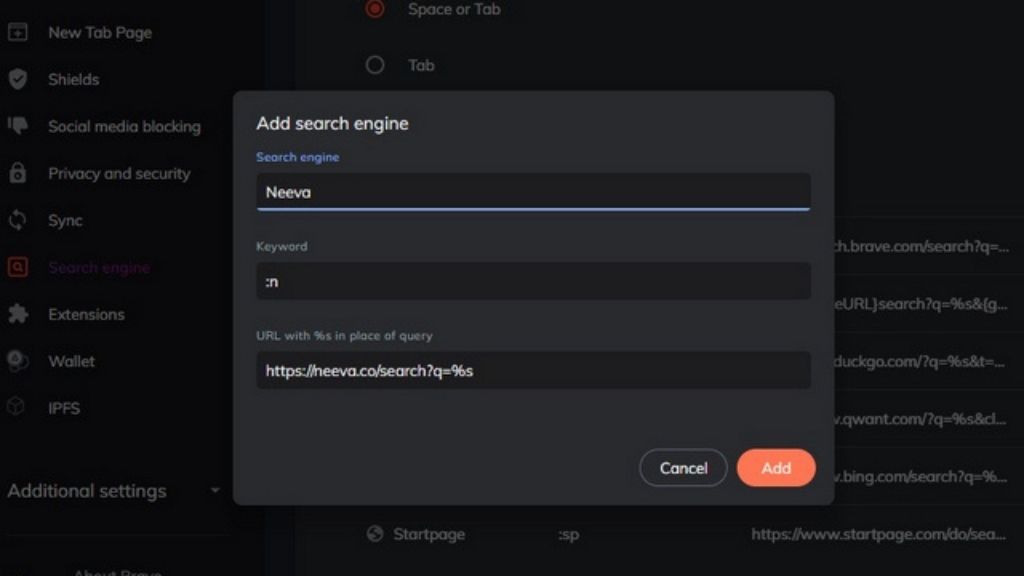The height and width of the screenshot is (576, 1024).
Task: Click the URL field with neeva.co address
Action: (534, 370)
